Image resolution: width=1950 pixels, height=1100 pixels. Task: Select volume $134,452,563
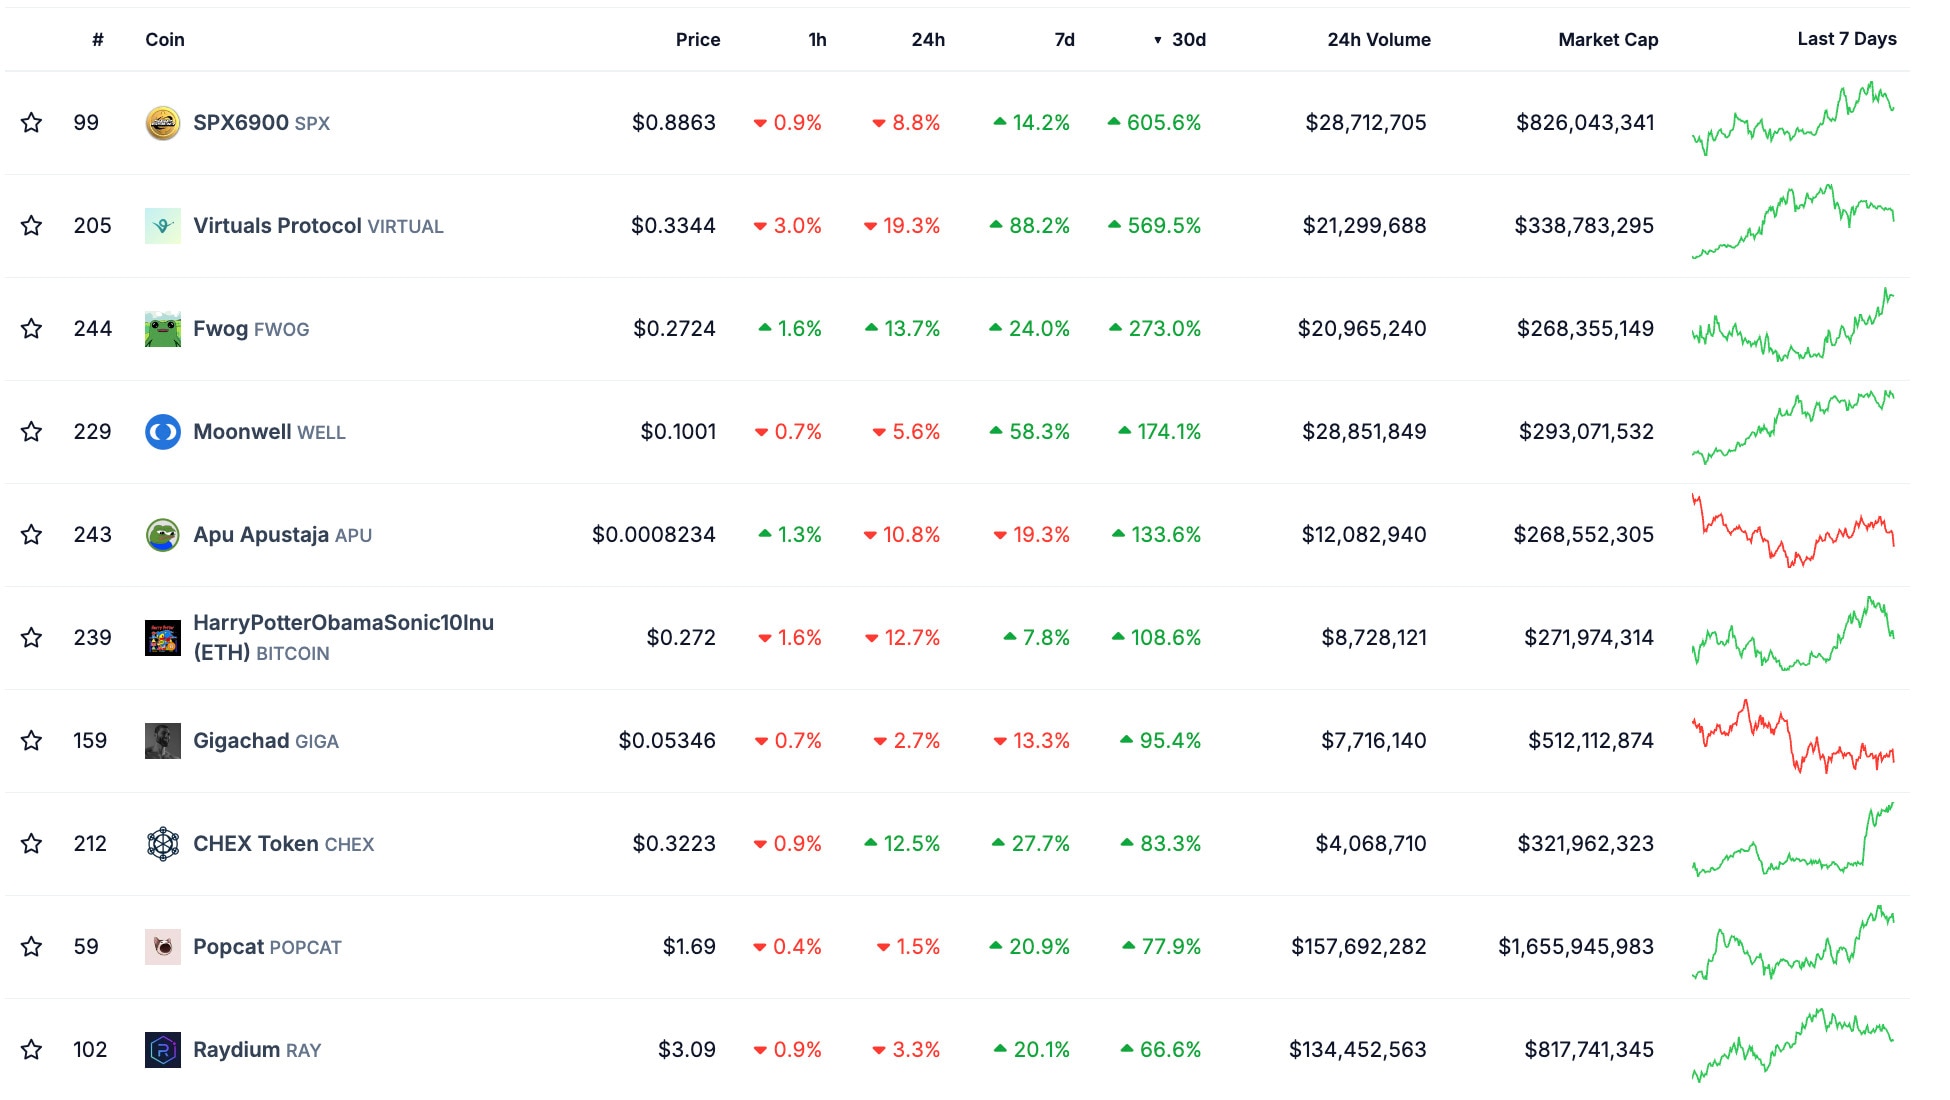pyautogui.click(x=1358, y=1050)
